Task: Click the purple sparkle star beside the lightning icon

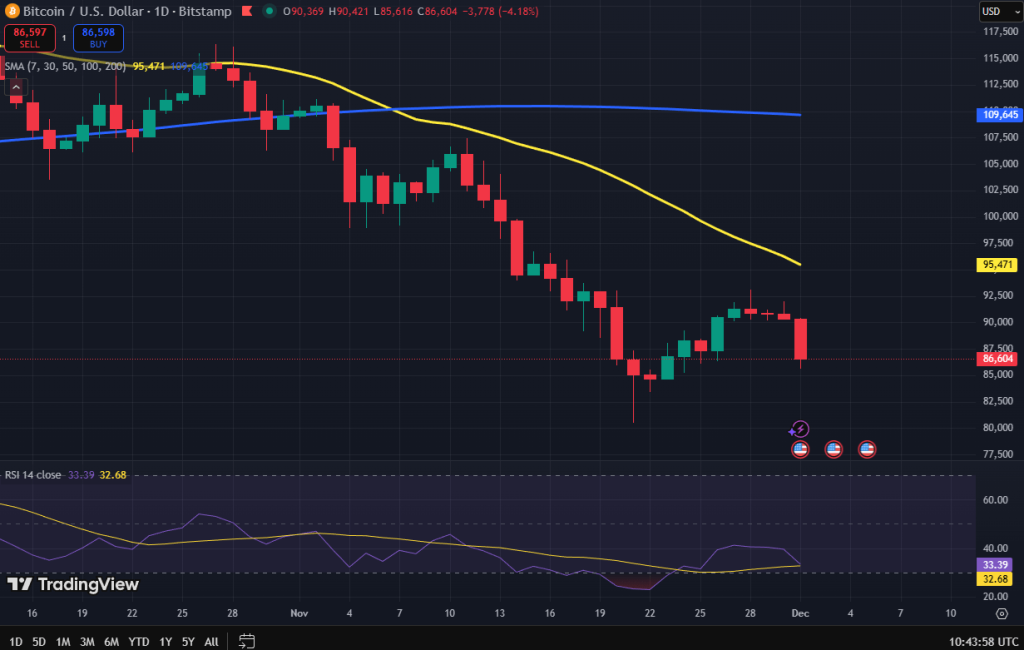Action: pyautogui.click(x=791, y=432)
